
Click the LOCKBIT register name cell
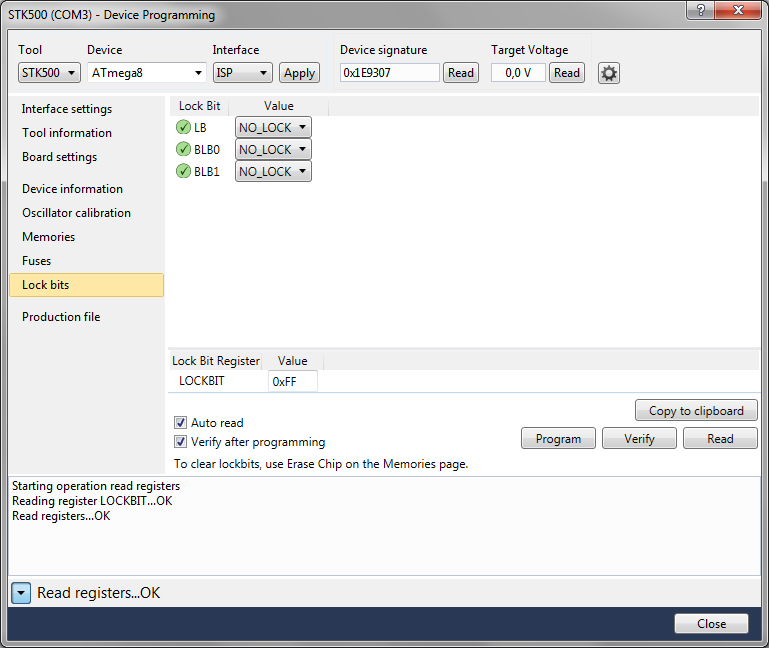pyautogui.click(x=202, y=381)
